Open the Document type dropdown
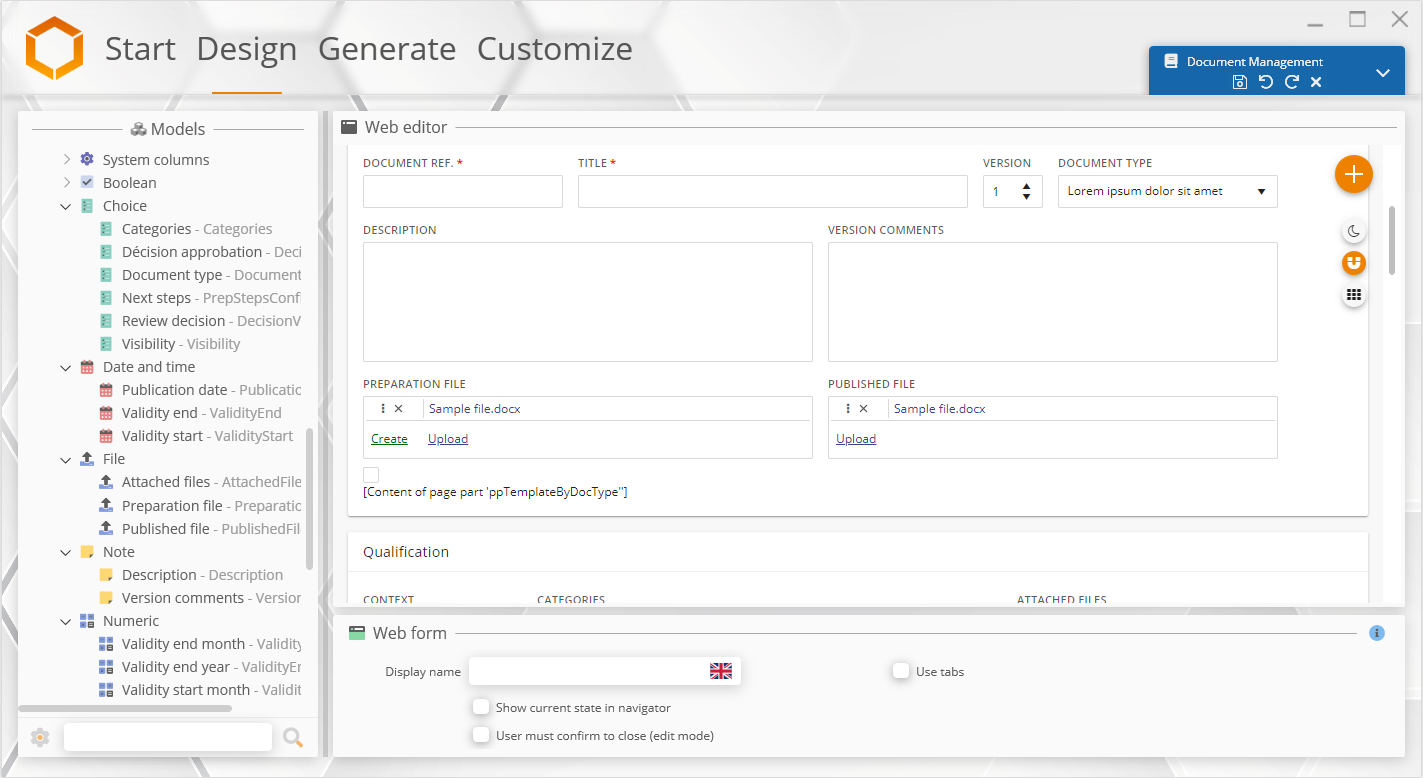 (x=1167, y=191)
